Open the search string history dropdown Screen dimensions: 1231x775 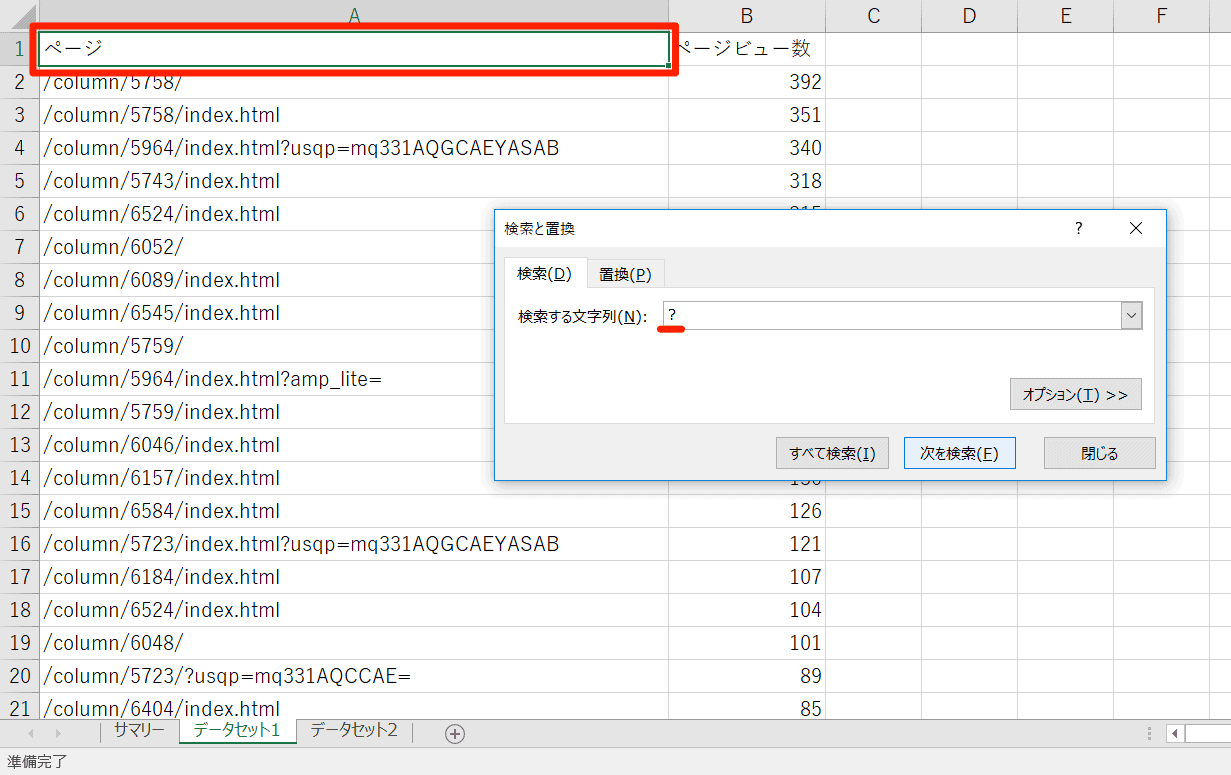(x=1131, y=315)
